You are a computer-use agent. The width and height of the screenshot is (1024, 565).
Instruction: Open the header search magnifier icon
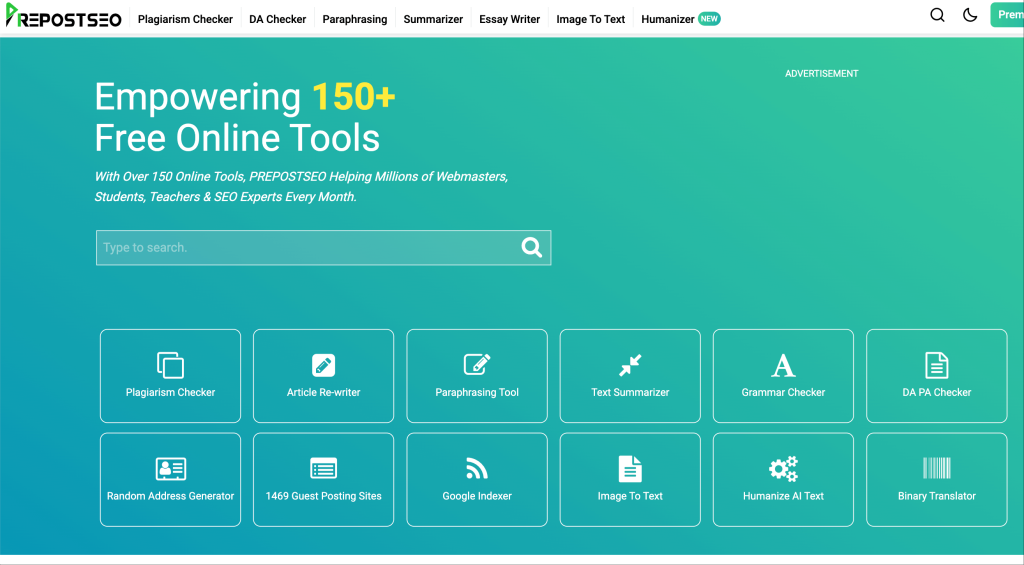coord(937,15)
